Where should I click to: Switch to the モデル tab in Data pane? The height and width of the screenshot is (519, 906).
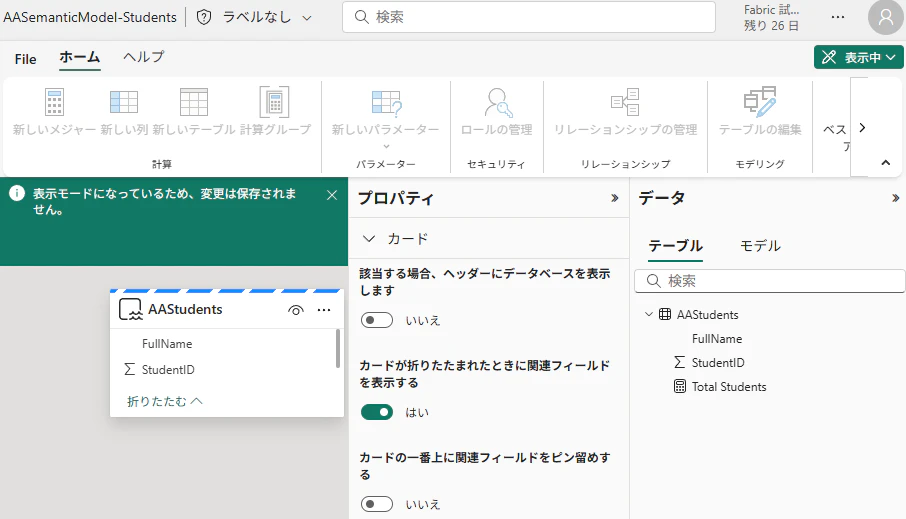[760, 246]
